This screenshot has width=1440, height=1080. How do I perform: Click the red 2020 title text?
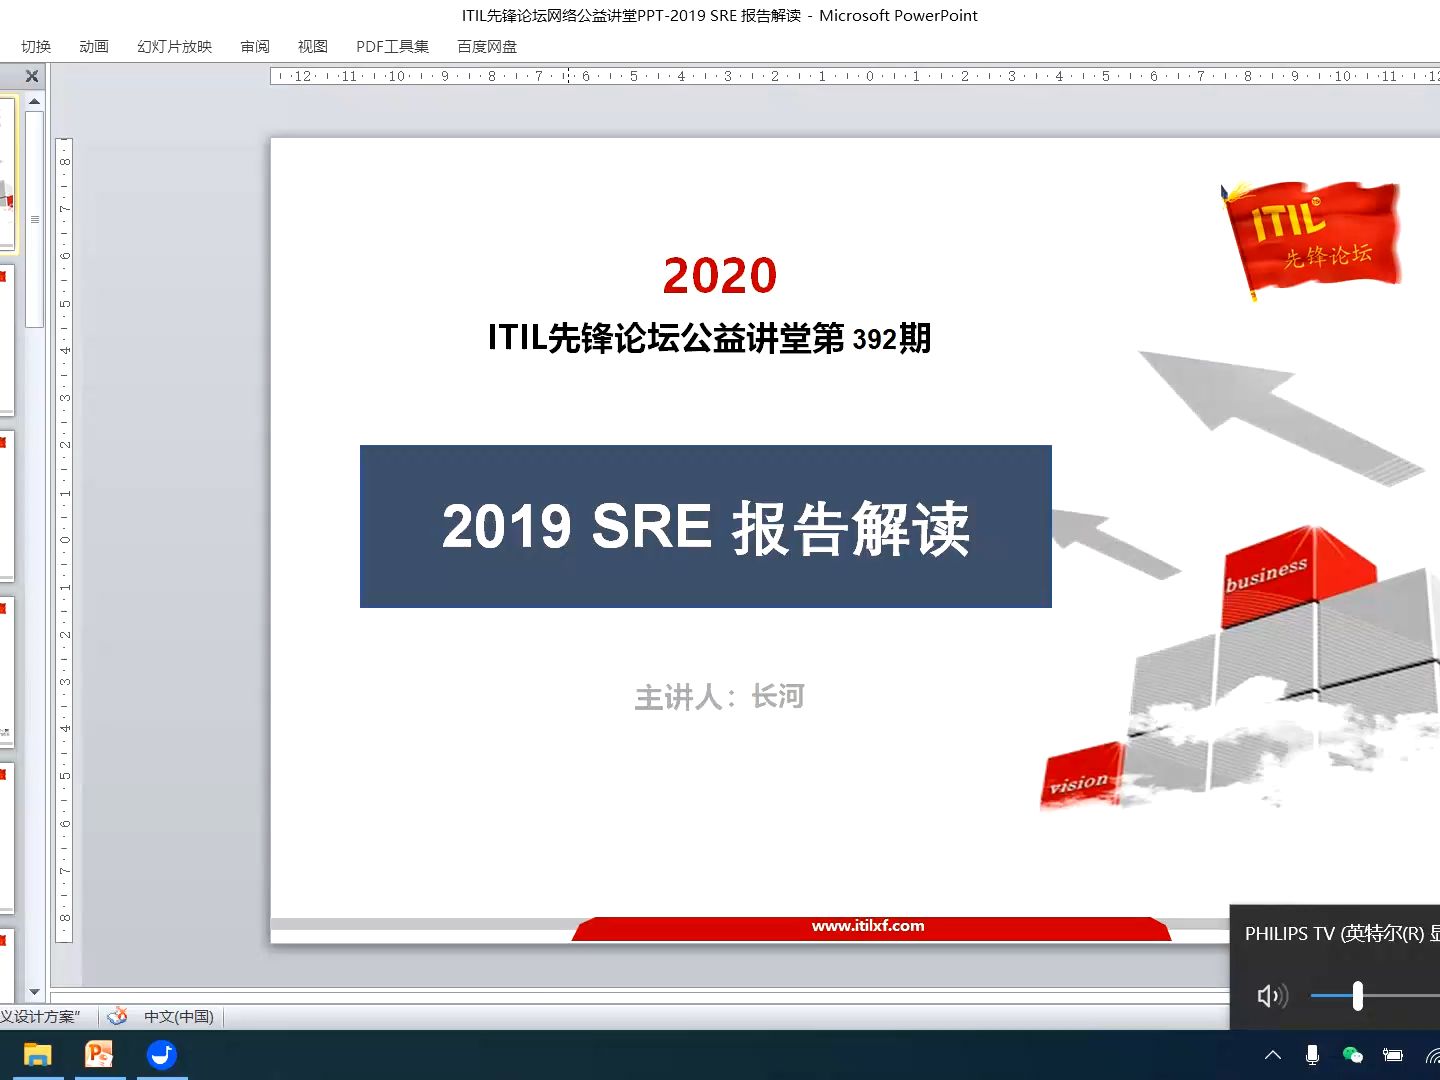coord(720,275)
